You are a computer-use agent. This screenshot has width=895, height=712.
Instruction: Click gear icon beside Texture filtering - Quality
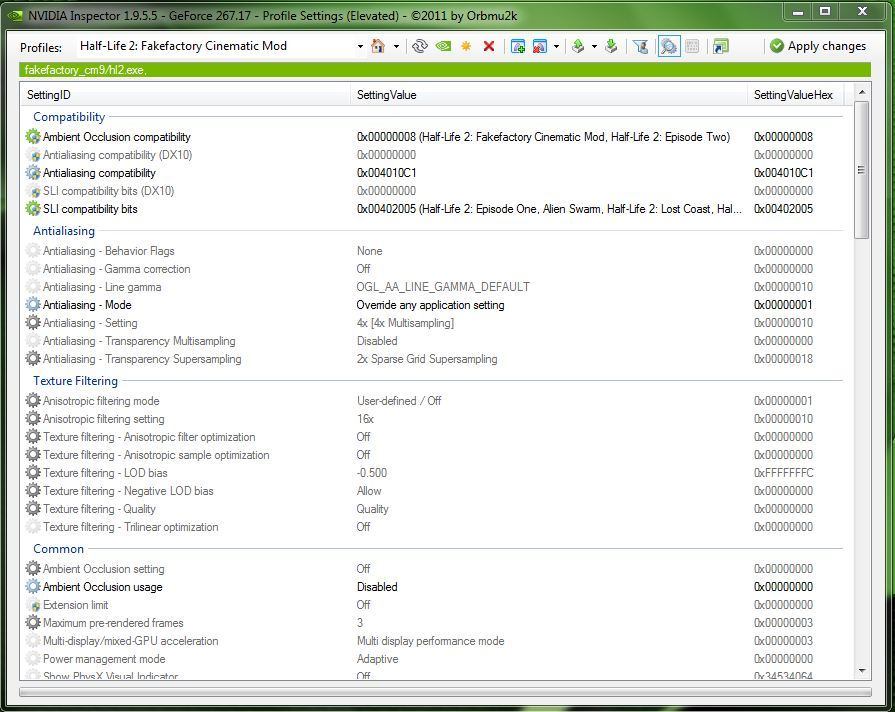[33, 508]
